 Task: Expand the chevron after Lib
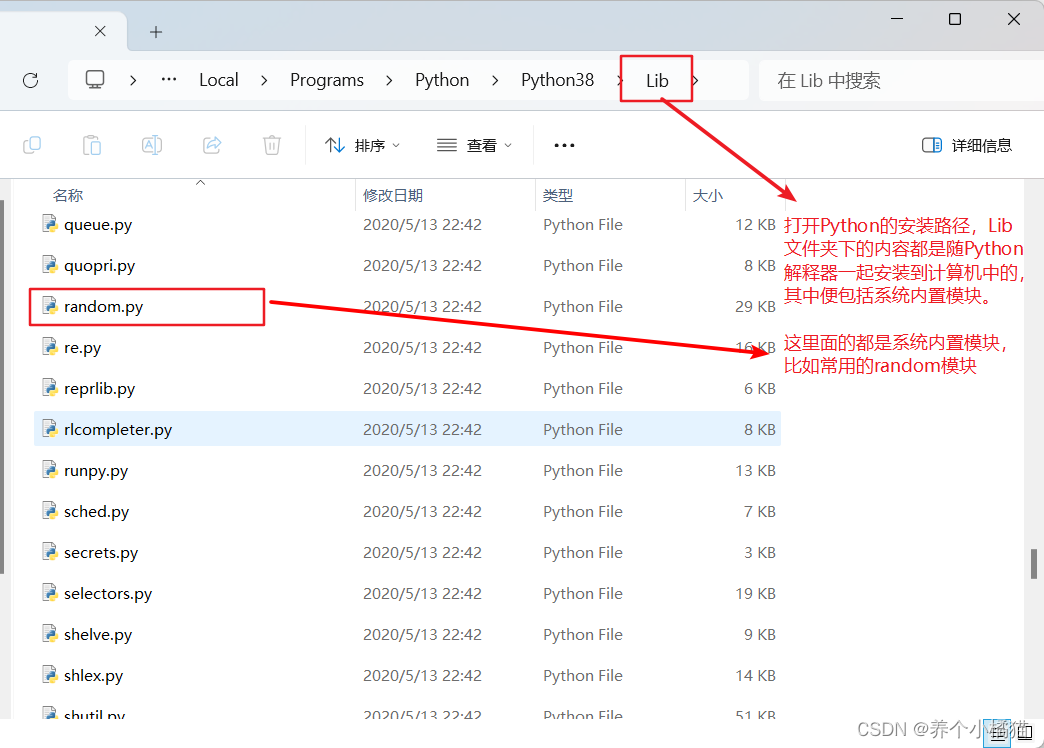[x=695, y=81]
